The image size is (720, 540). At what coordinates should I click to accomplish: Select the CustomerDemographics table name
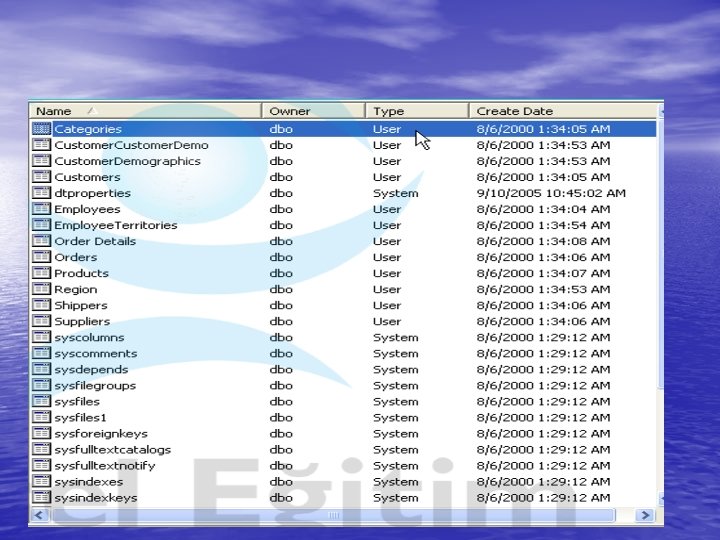point(127,161)
